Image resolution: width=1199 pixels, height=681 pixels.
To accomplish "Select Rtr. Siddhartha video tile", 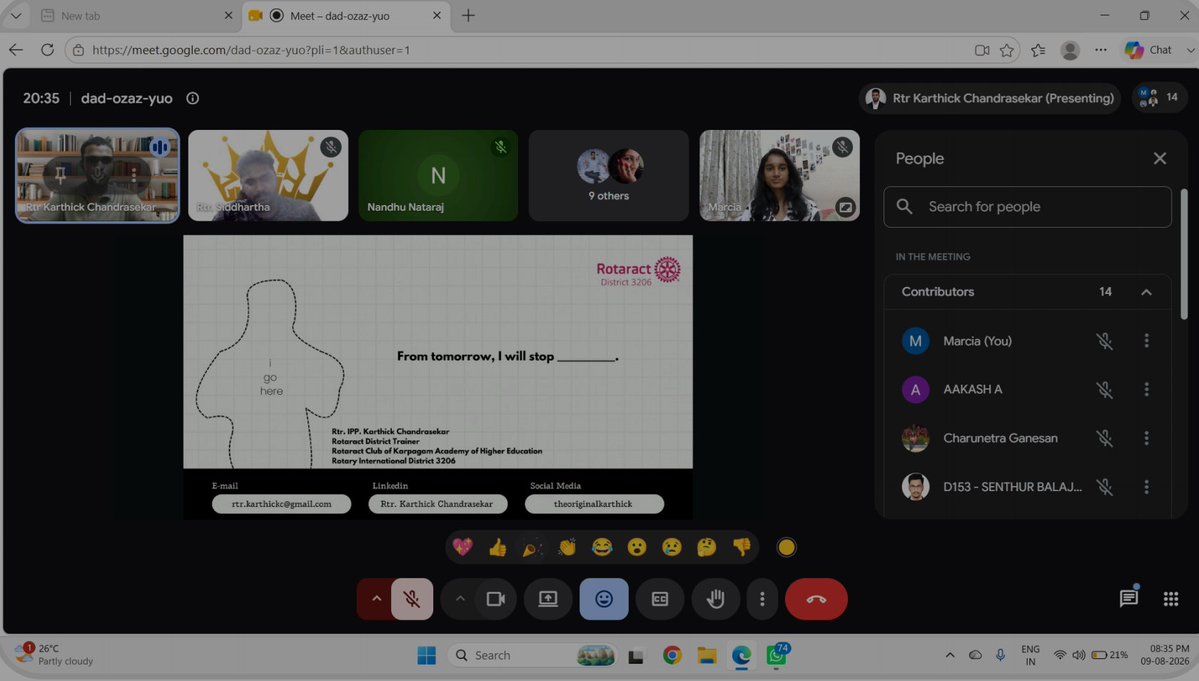I will pos(268,175).
